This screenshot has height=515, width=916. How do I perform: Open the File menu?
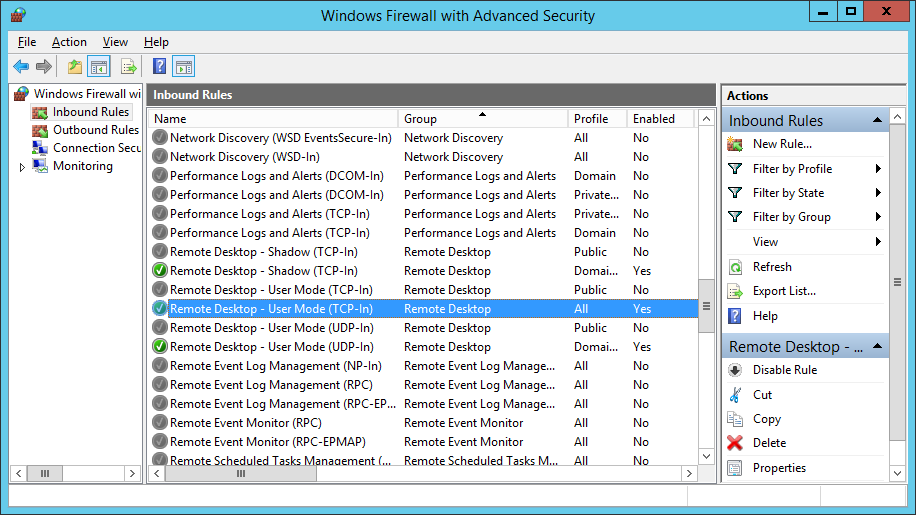click(x=27, y=42)
